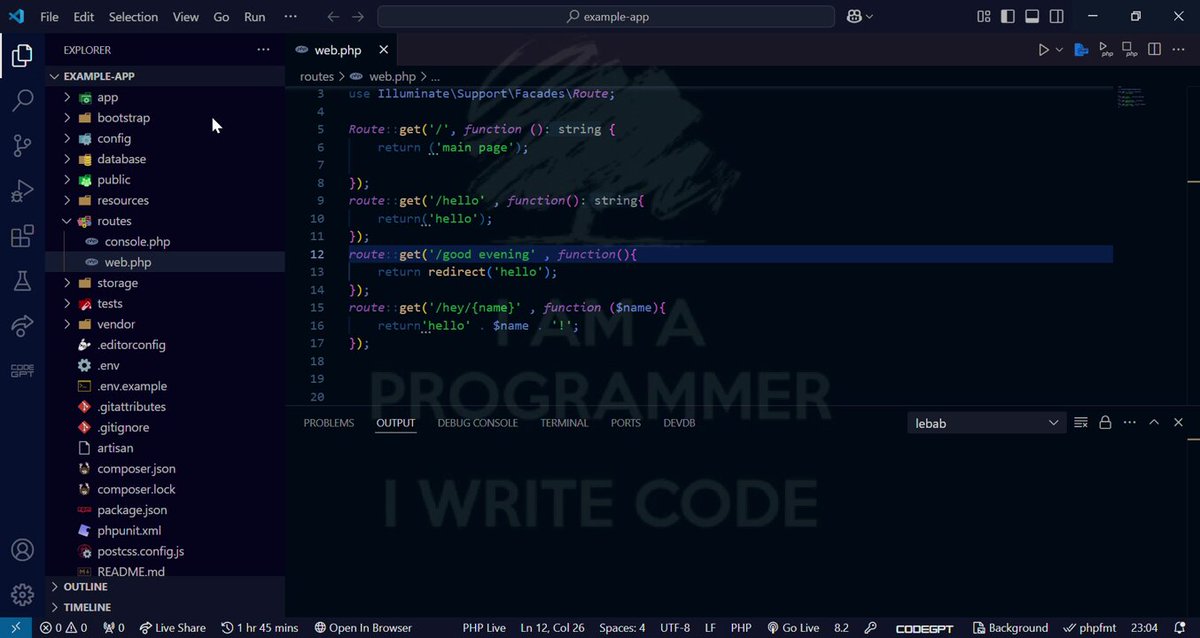Run the code with play button

(x=1043, y=49)
